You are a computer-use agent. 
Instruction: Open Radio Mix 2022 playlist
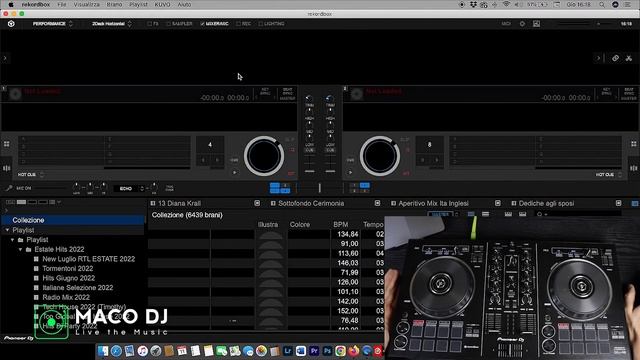click(x=66, y=297)
